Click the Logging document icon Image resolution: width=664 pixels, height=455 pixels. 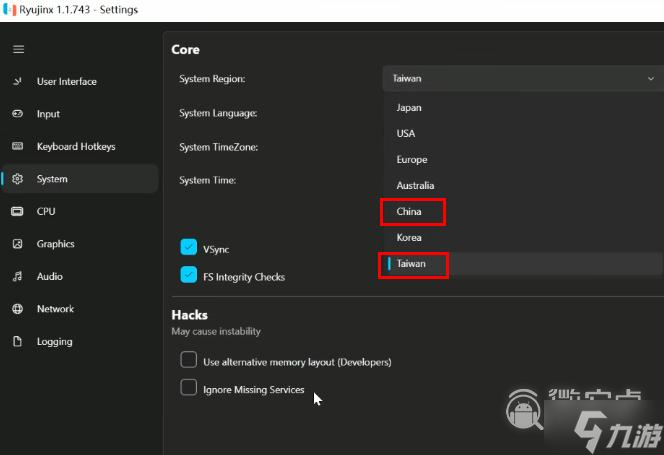17,341
